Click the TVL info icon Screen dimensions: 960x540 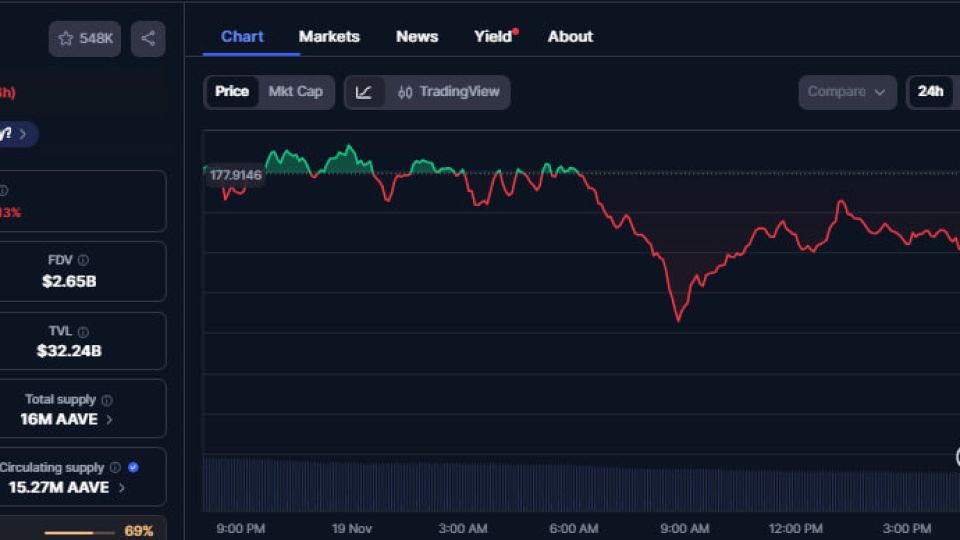(x=83, y=332)
